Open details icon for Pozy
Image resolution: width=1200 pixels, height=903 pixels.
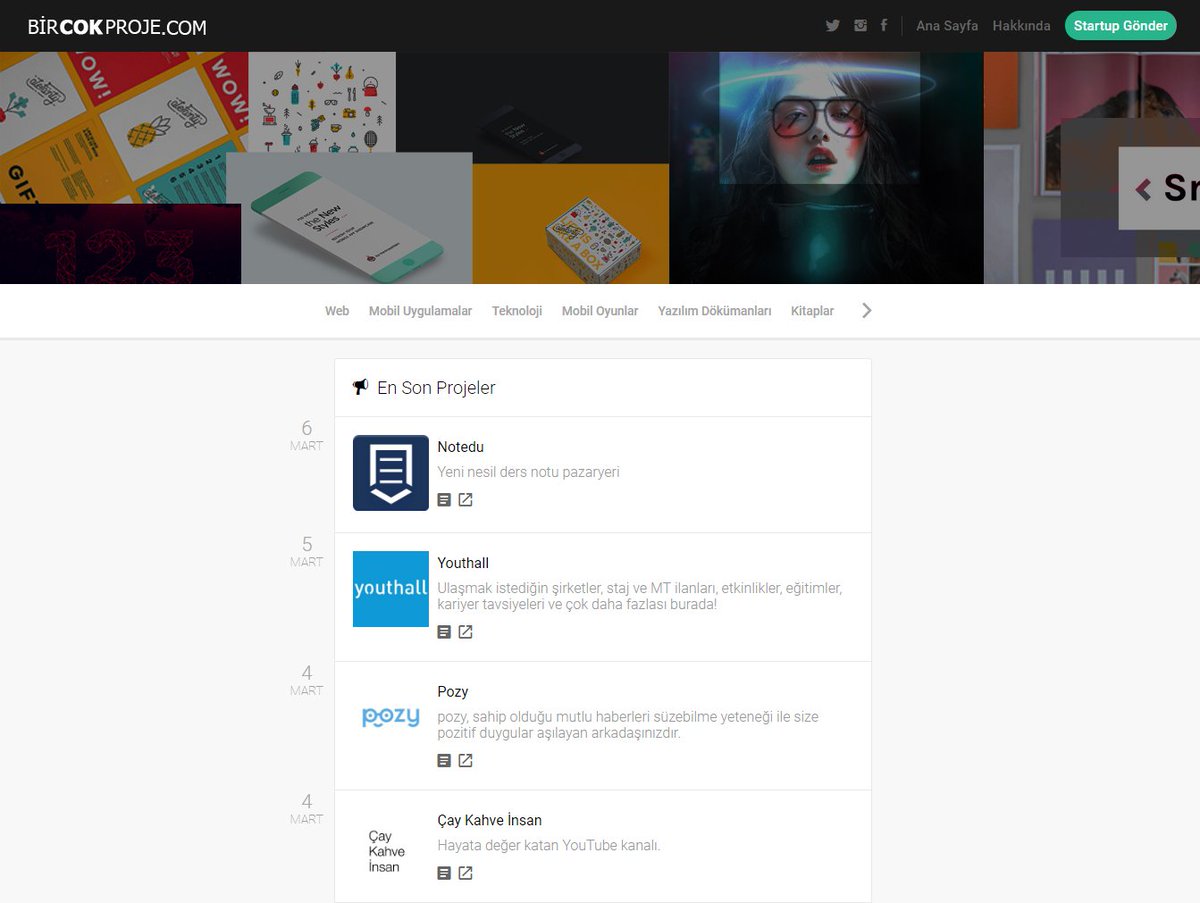tap(445, 761)
